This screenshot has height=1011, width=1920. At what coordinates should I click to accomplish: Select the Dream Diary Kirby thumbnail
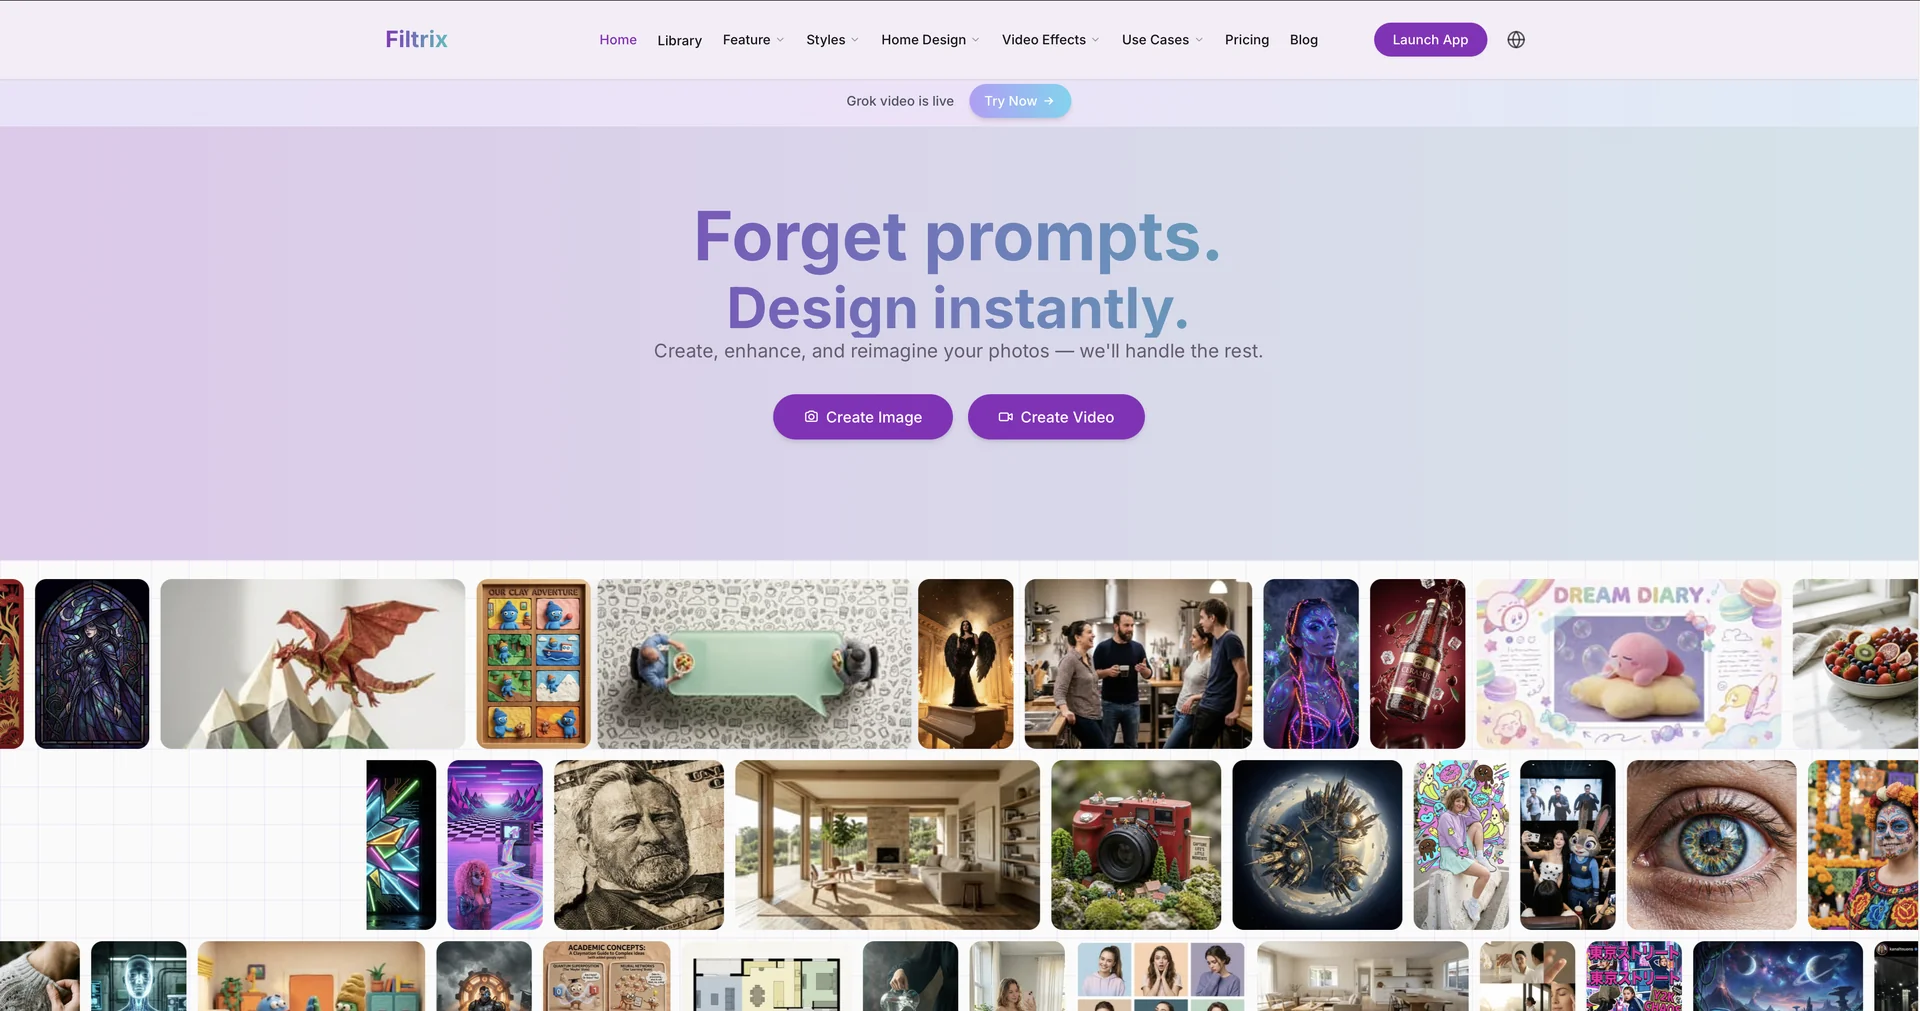pyautogui.click(x=1628, y=664)
